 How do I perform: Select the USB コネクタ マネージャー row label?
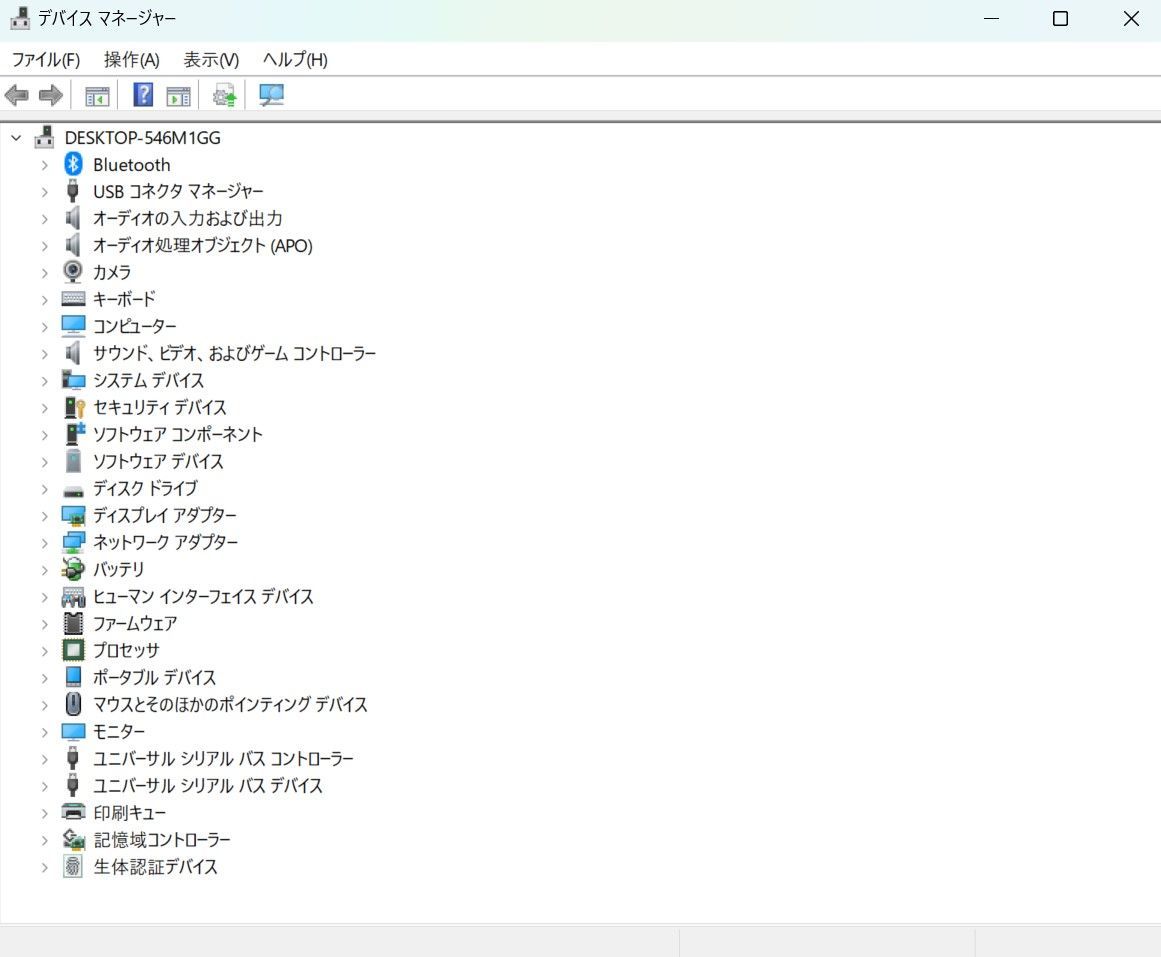(178, 191)
